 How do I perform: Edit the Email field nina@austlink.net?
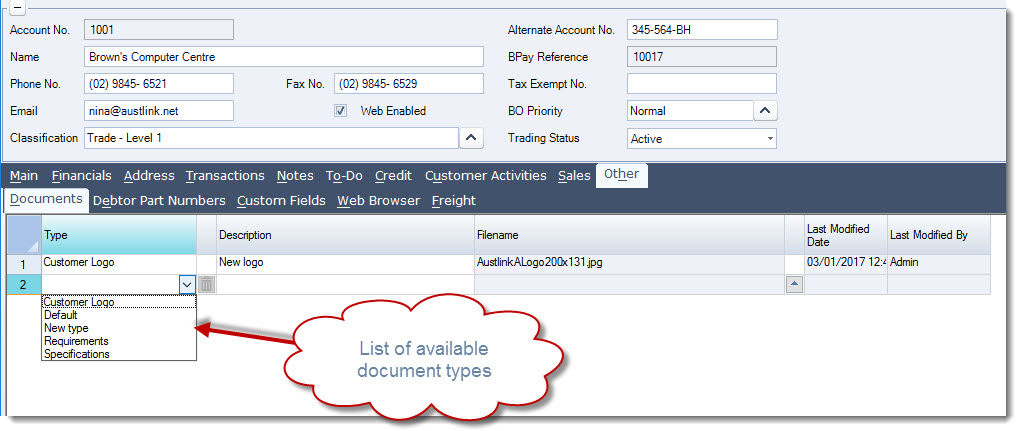point(159,111)
